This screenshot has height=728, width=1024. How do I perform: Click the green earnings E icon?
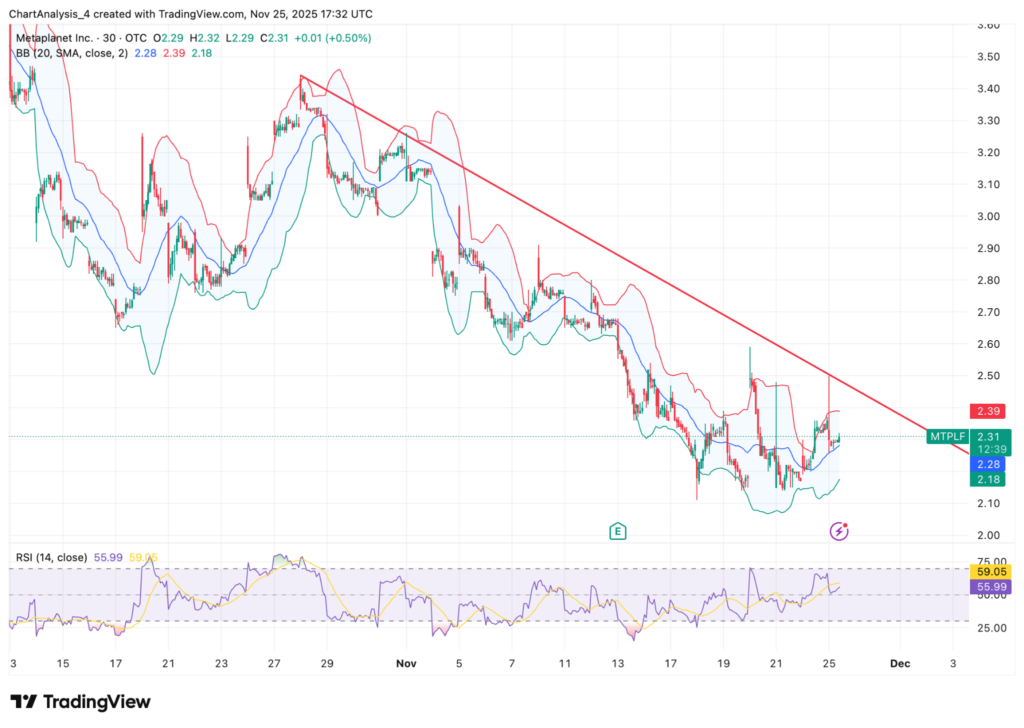point(618,531)
